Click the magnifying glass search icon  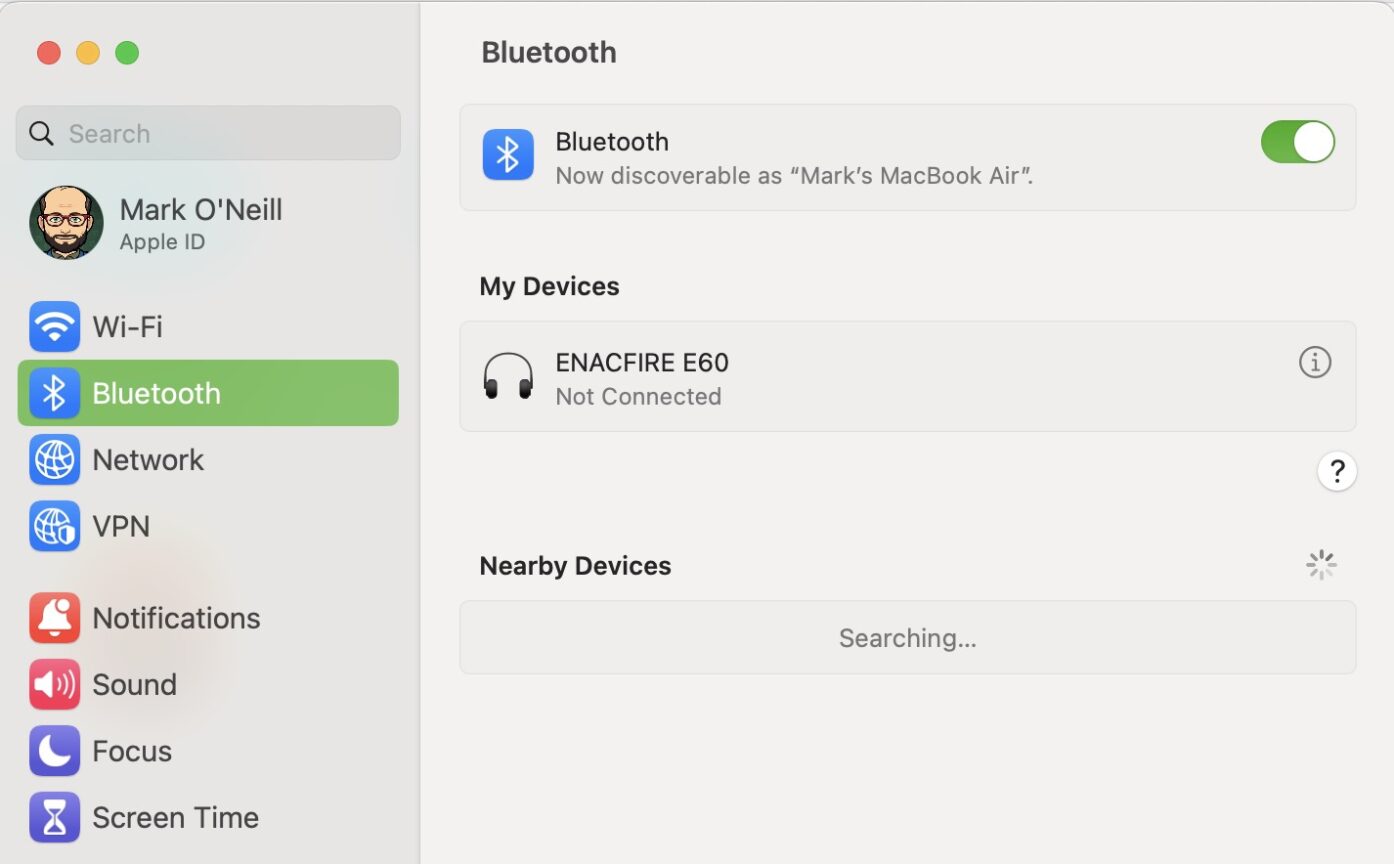(x=40, y=132)
